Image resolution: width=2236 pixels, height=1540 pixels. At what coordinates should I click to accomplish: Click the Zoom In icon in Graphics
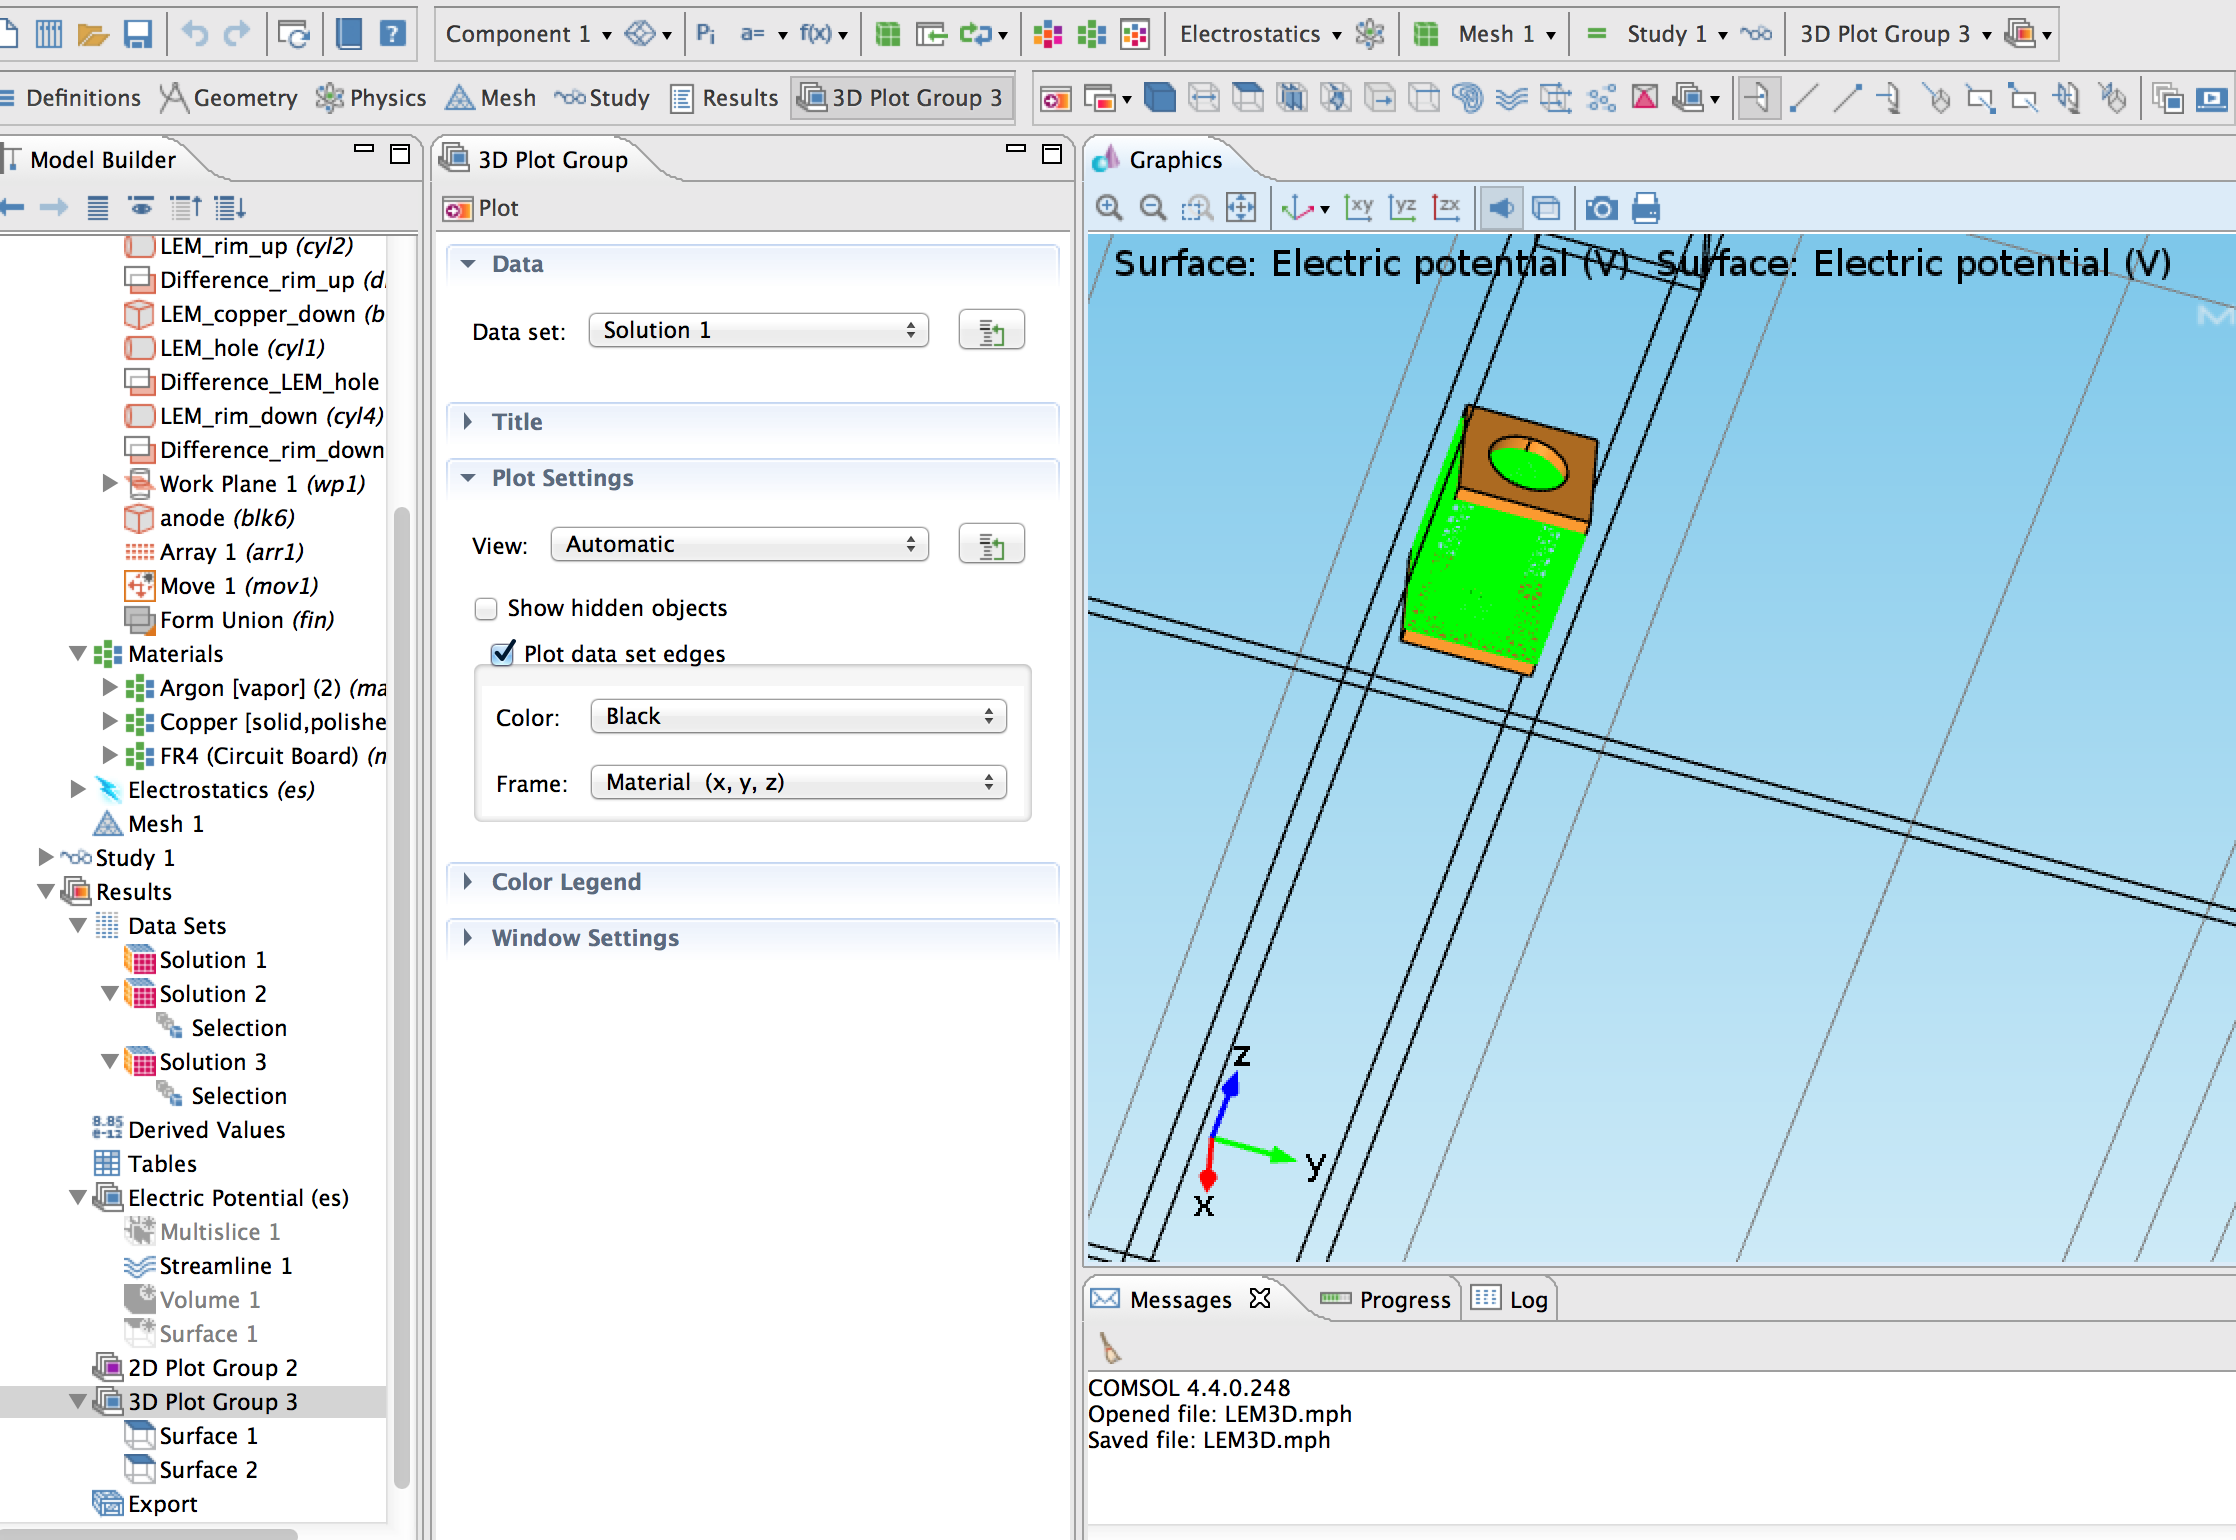point(1108,208)
